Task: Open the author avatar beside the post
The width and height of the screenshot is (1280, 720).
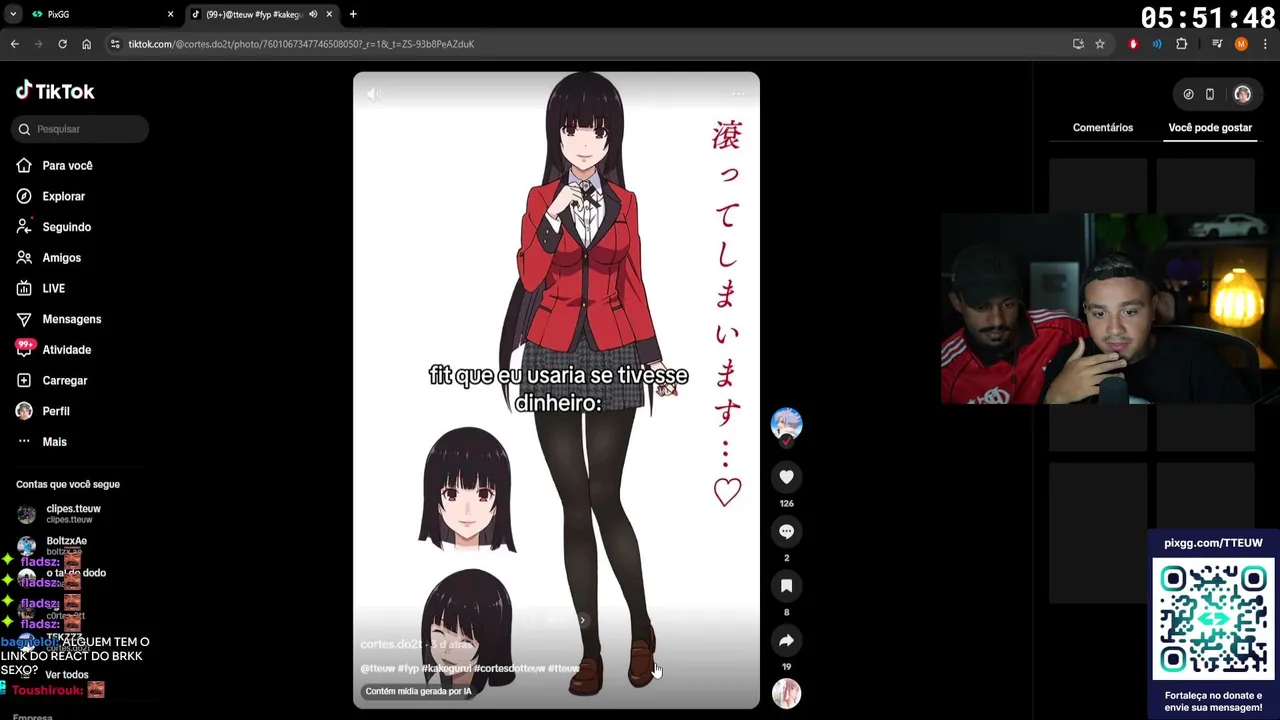Action: coord(786,424)
